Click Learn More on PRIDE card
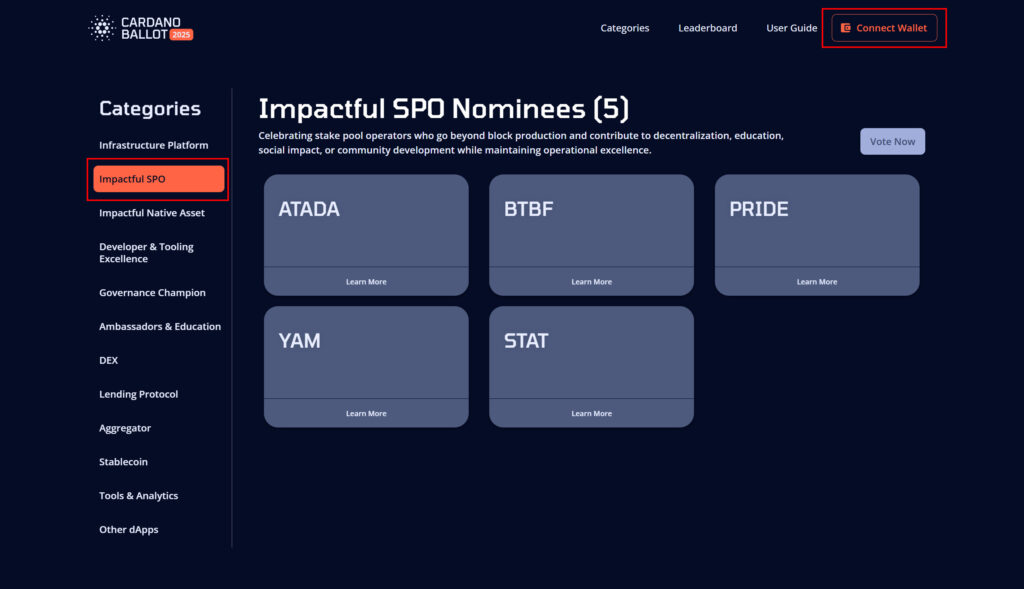The width and height of the screenshot is (1024, 589). (817, 282)
